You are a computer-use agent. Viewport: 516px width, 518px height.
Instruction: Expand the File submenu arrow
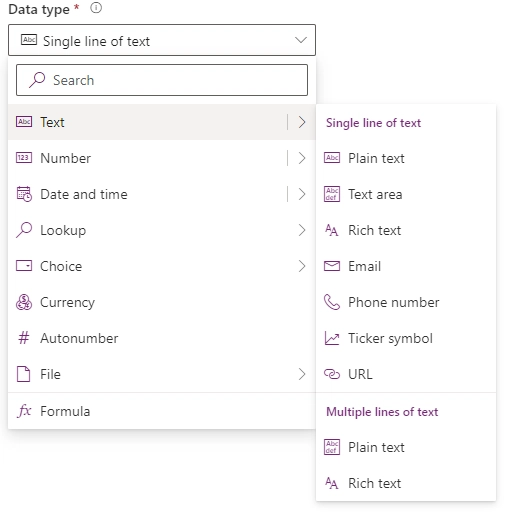click(x=302, y=374)
